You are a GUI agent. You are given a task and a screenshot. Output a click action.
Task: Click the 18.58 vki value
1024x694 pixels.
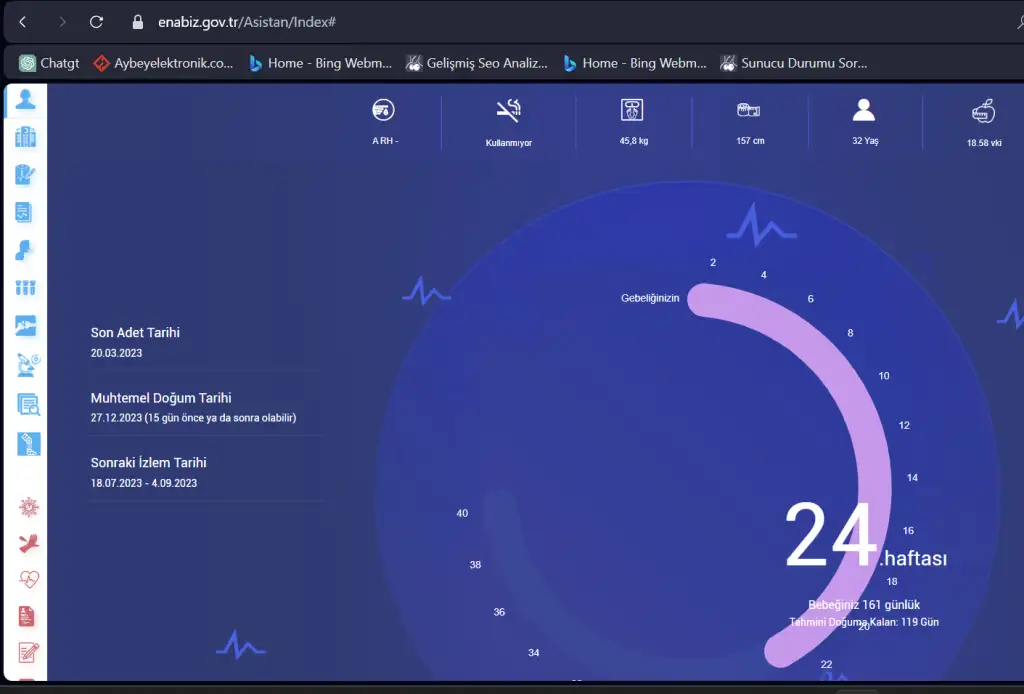tap(984, 143)
